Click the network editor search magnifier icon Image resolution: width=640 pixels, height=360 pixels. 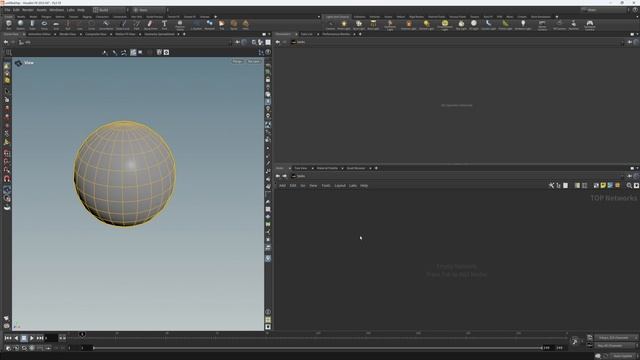tap(629, 185)
